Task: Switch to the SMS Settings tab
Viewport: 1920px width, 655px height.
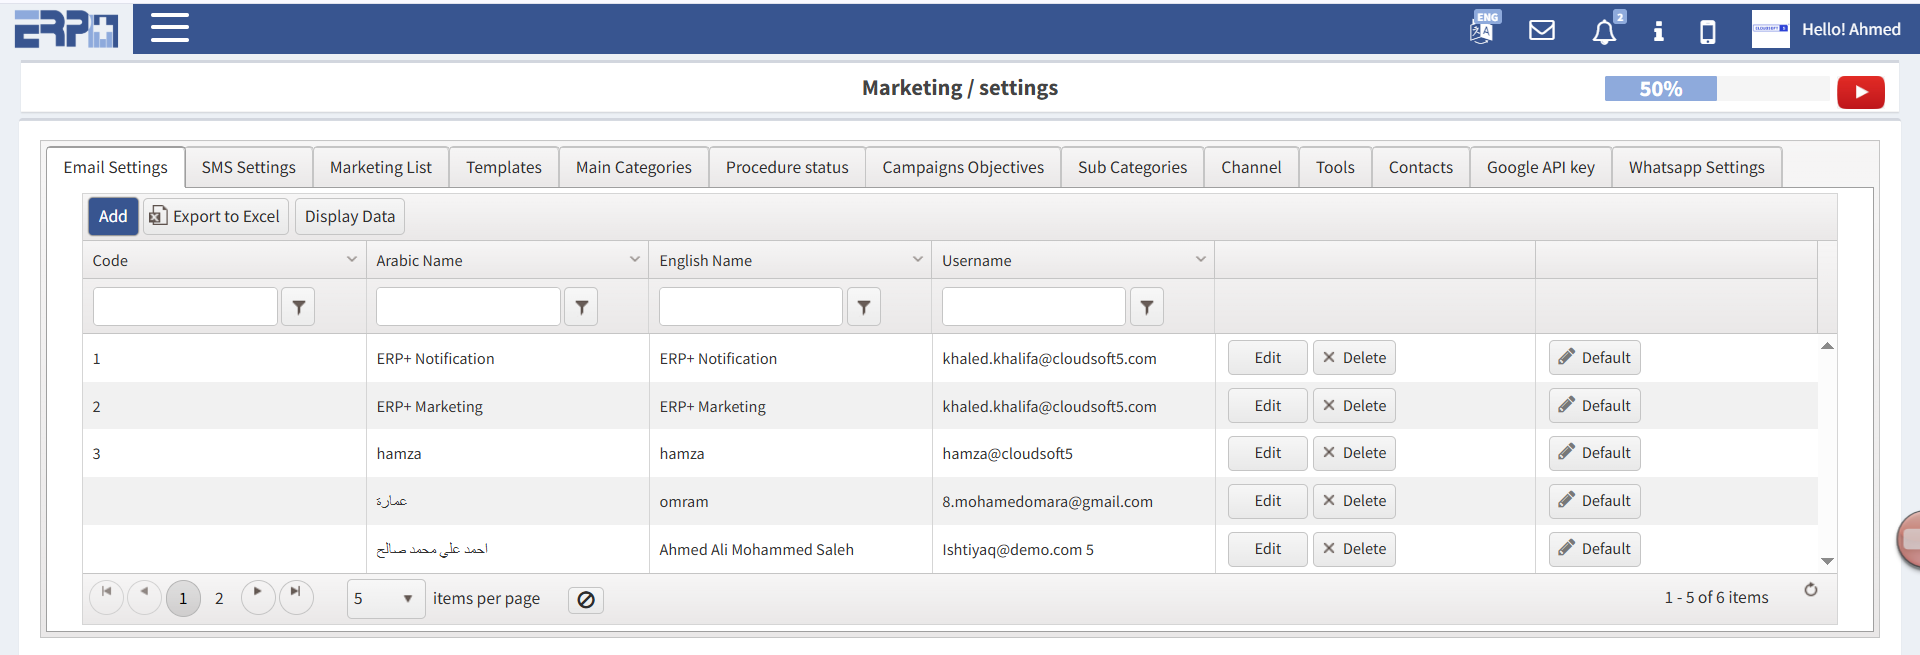Action: click(248, 167)
